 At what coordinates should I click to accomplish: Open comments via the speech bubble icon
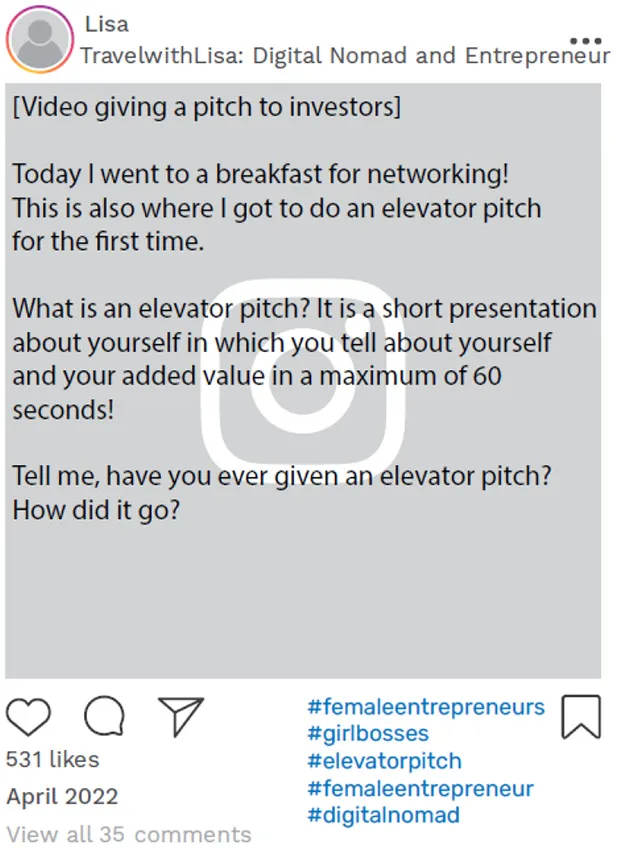[x=104, y=716]
